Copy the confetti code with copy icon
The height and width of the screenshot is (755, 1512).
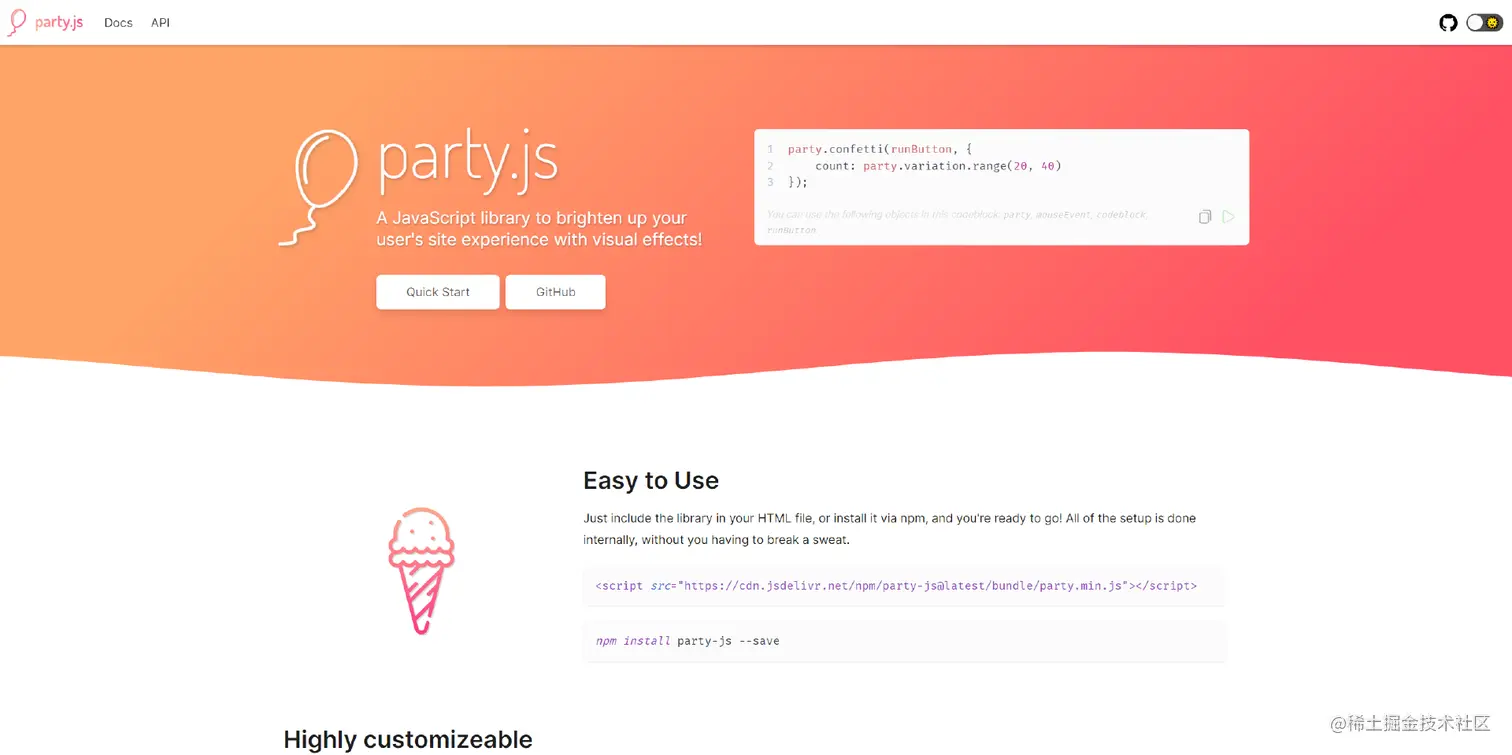(x=1205, y=217)
